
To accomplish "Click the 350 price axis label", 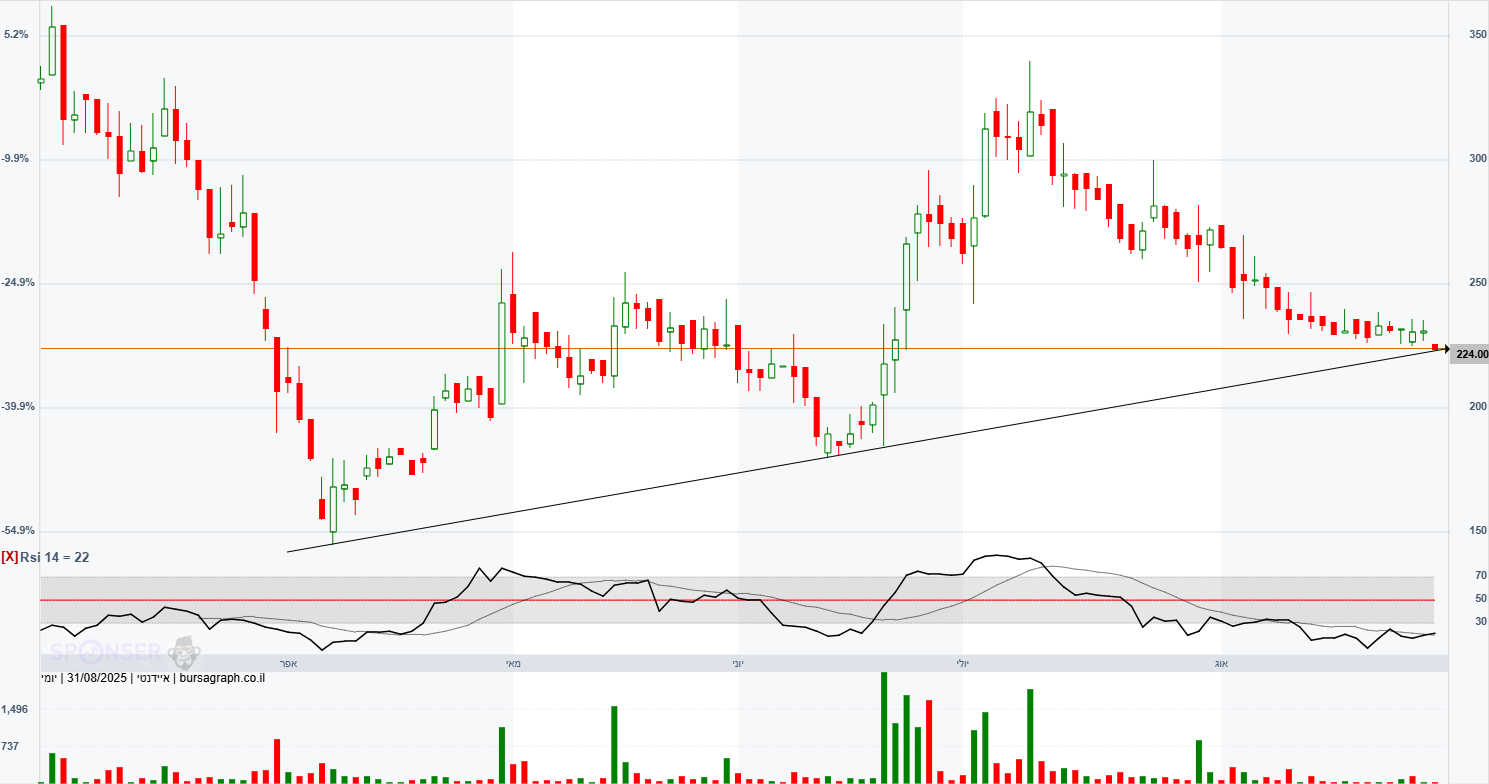I will 1477,35.
